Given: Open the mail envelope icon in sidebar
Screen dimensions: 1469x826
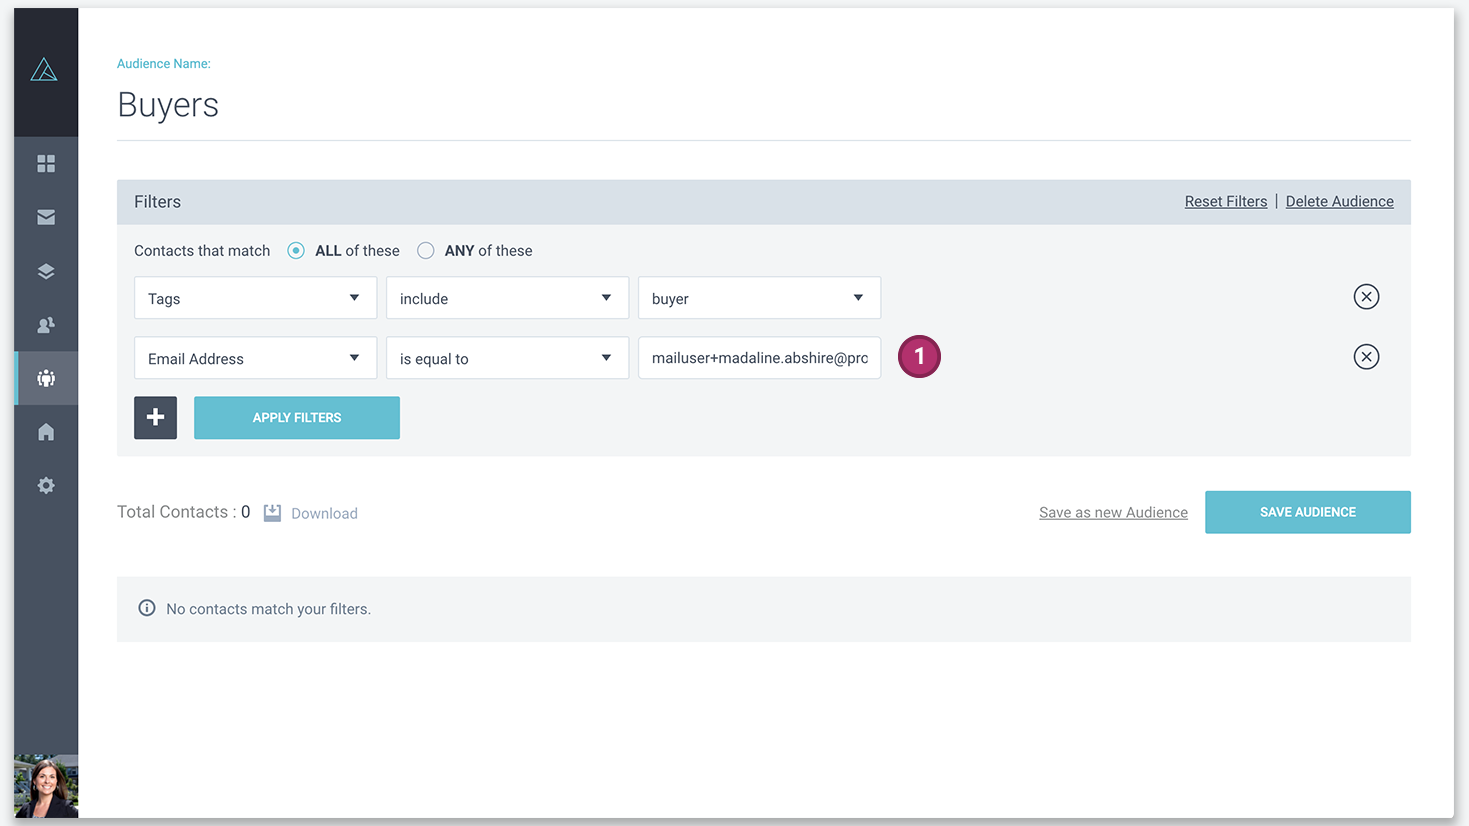Looking at the screenshot, I should (x=46, y=217).
